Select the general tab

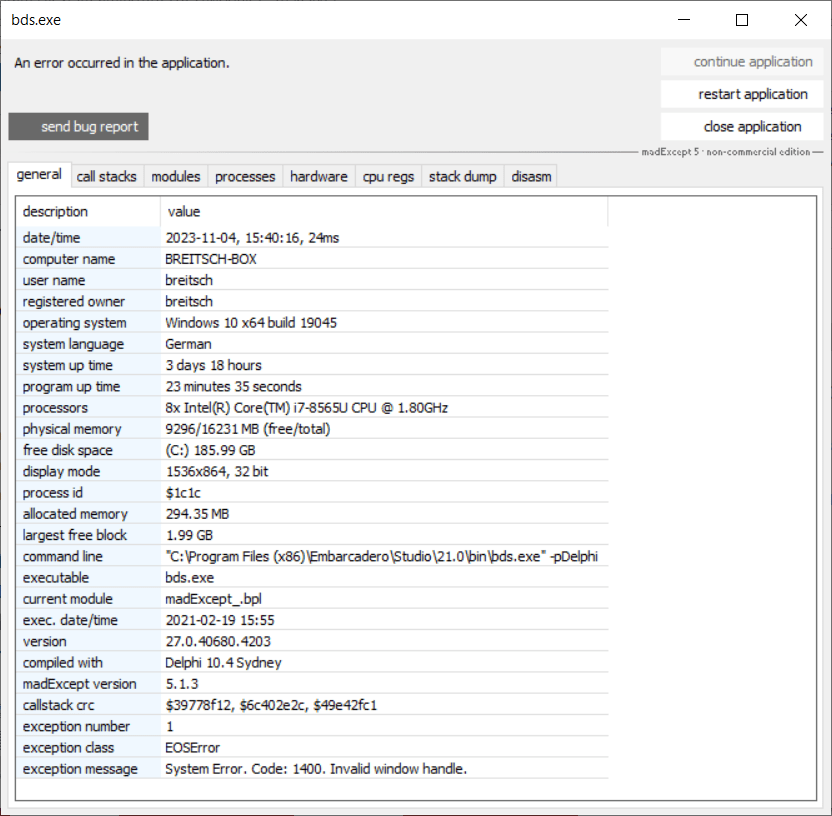point(39,175)
